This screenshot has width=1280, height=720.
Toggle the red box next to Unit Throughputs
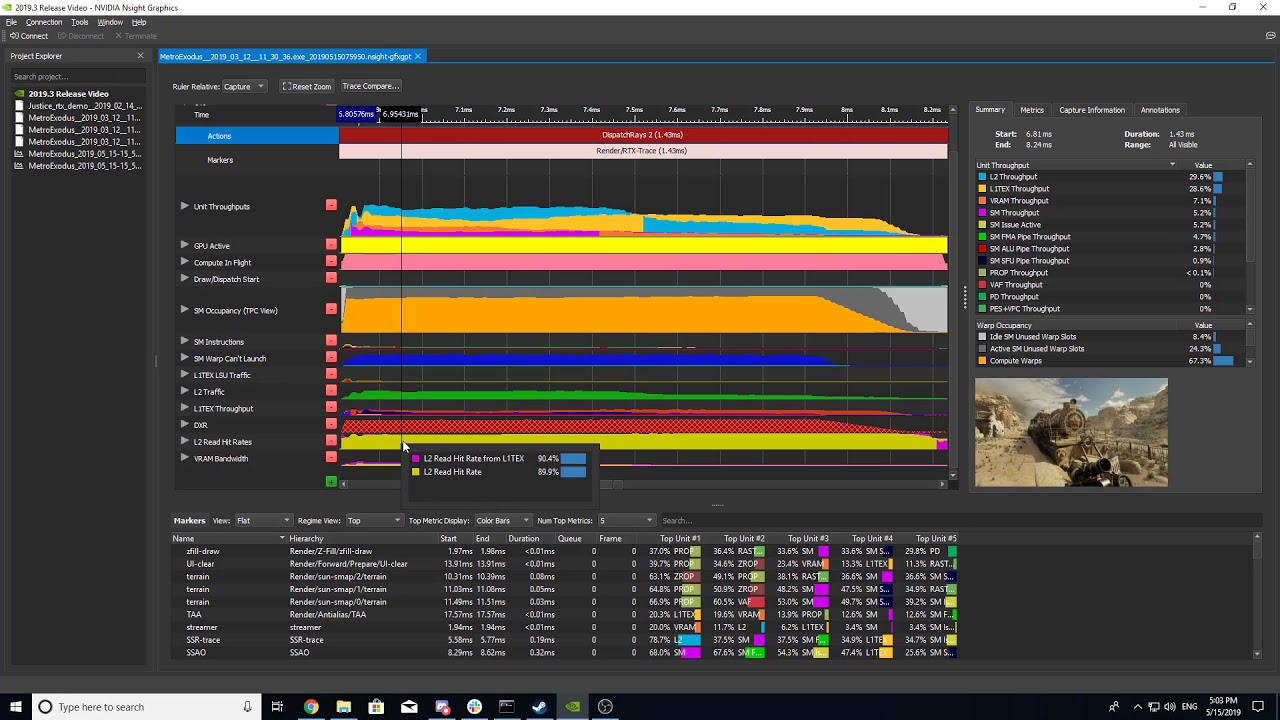pyautogui.click(x=331, y=205)
